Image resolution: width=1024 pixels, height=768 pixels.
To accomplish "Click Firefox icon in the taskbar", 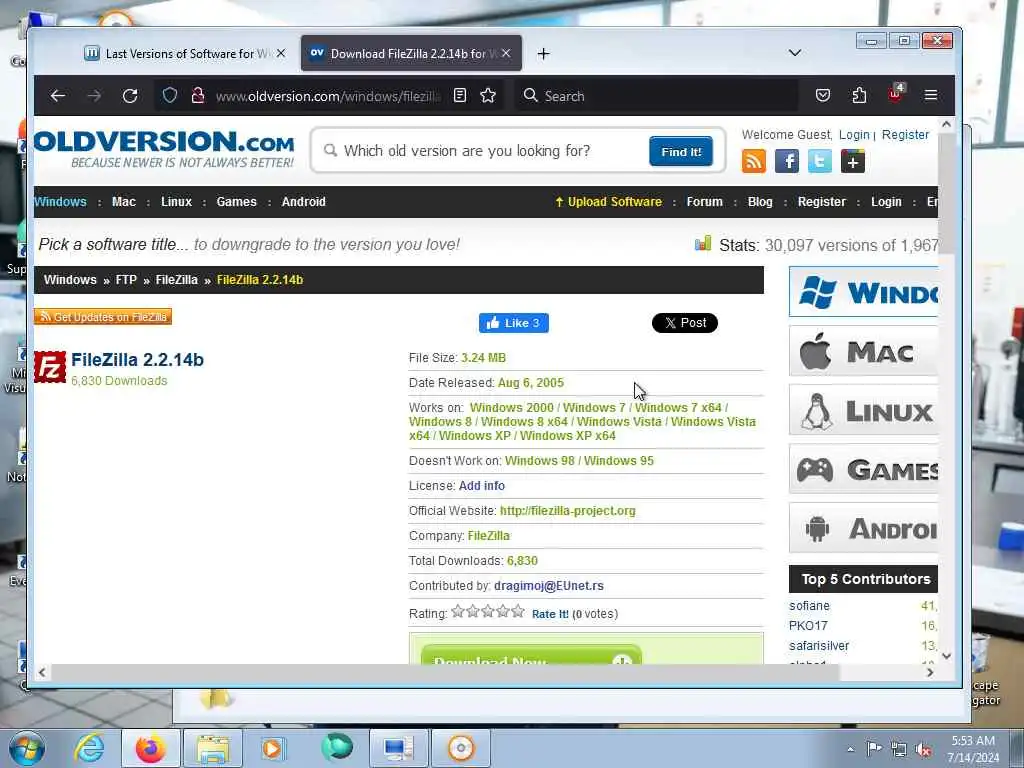I will coord(151,748).
